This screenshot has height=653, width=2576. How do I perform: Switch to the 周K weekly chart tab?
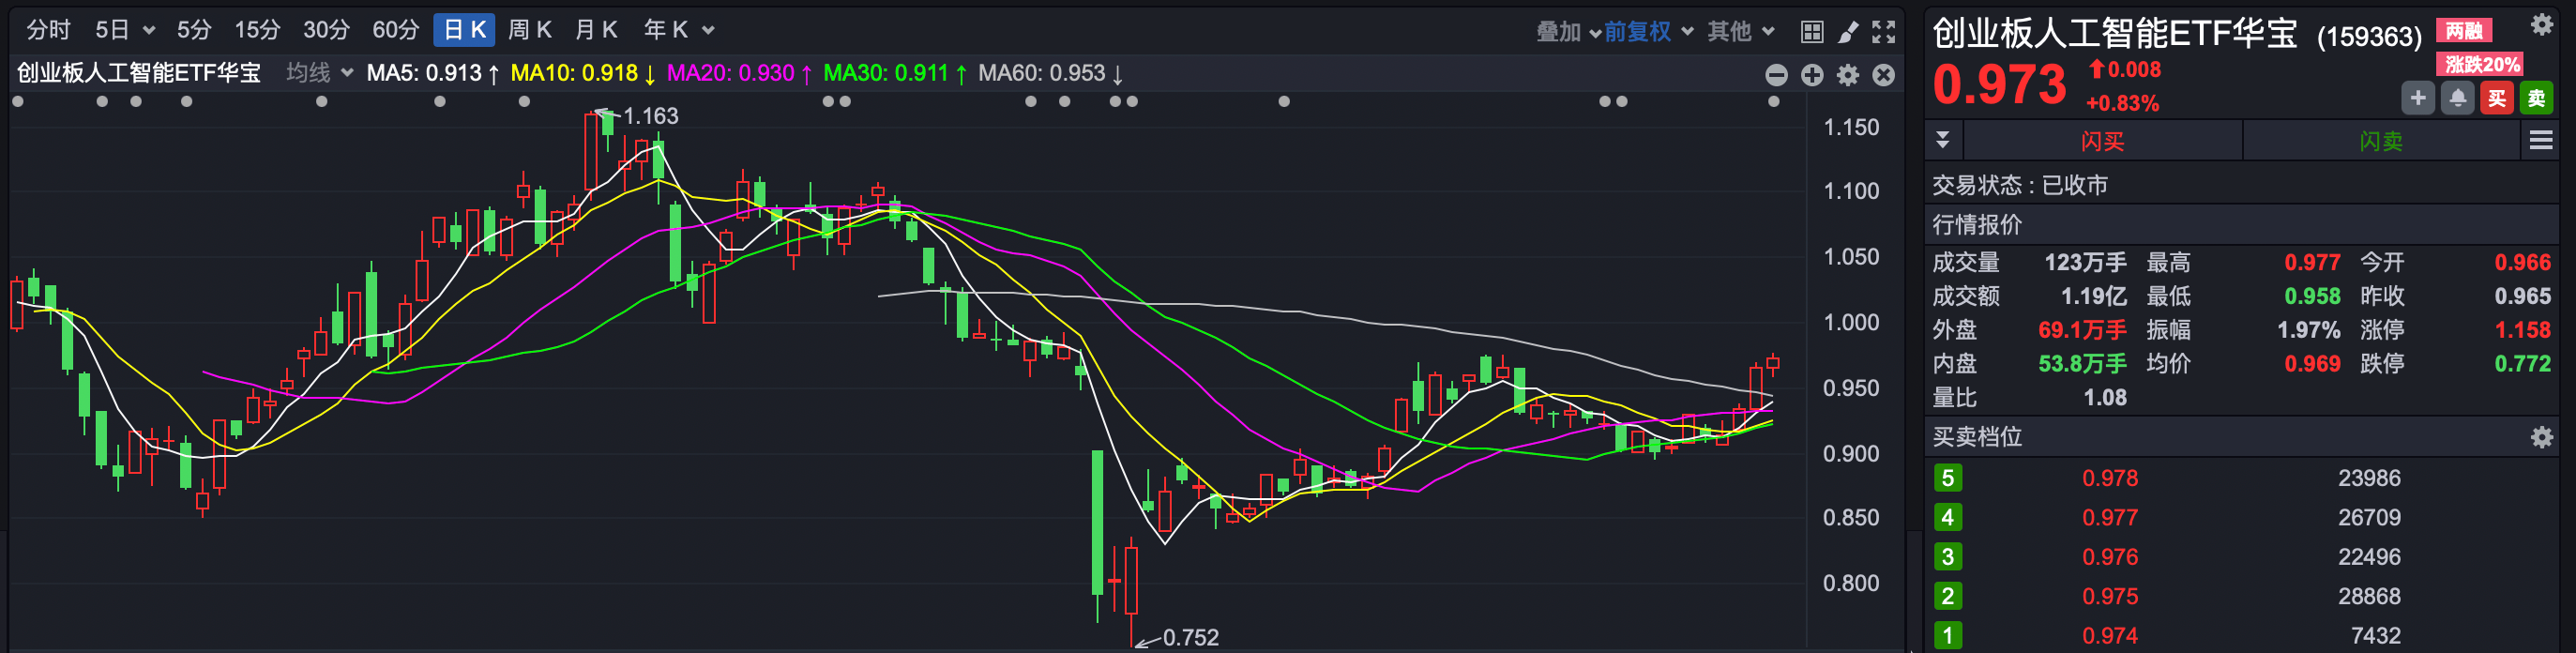529,30
